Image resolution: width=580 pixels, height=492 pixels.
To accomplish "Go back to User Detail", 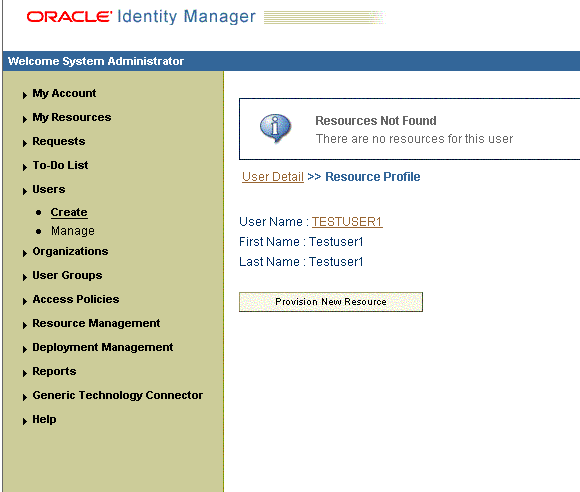I will (273, 177).
